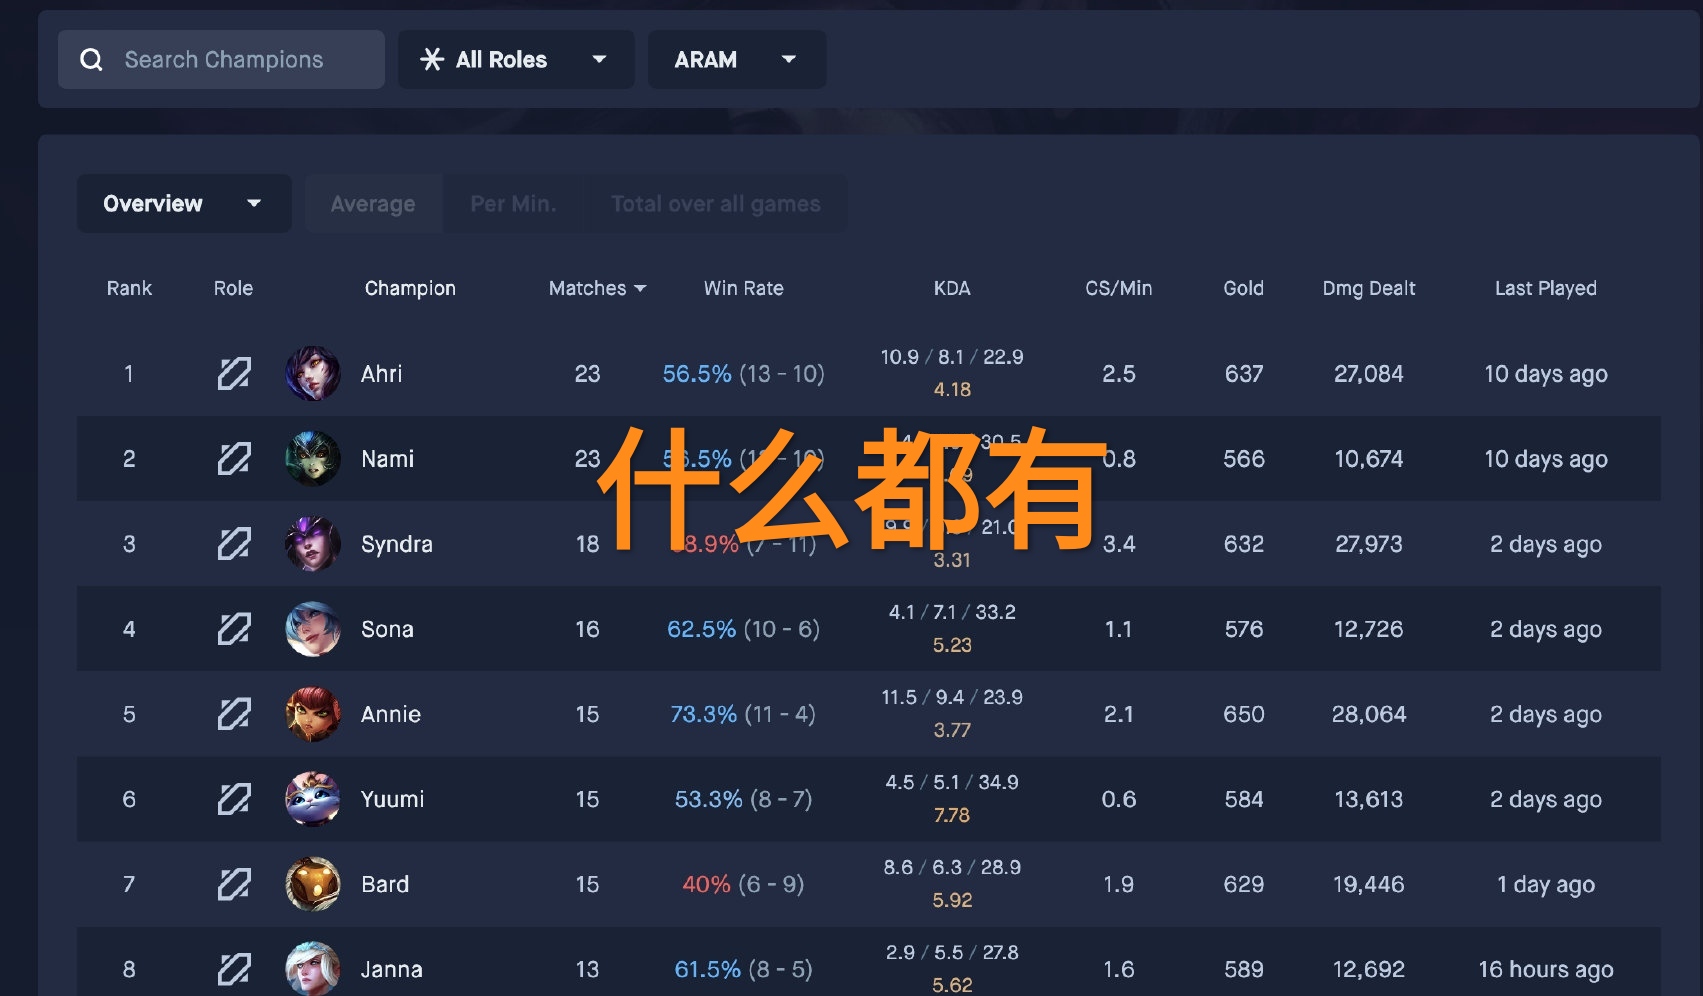The height and width of the screenshot is (996, 1703).
Task: Open Syndra's champion icon
Action: coord(312,543)
